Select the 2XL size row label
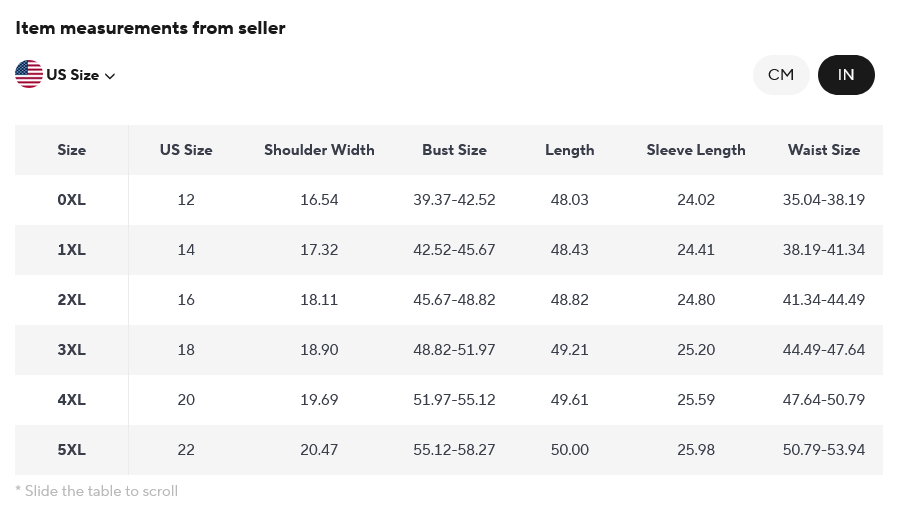Image resolution: width=897 pixels, height=517 pixels. pyautogui.click(x=72, y=300)
